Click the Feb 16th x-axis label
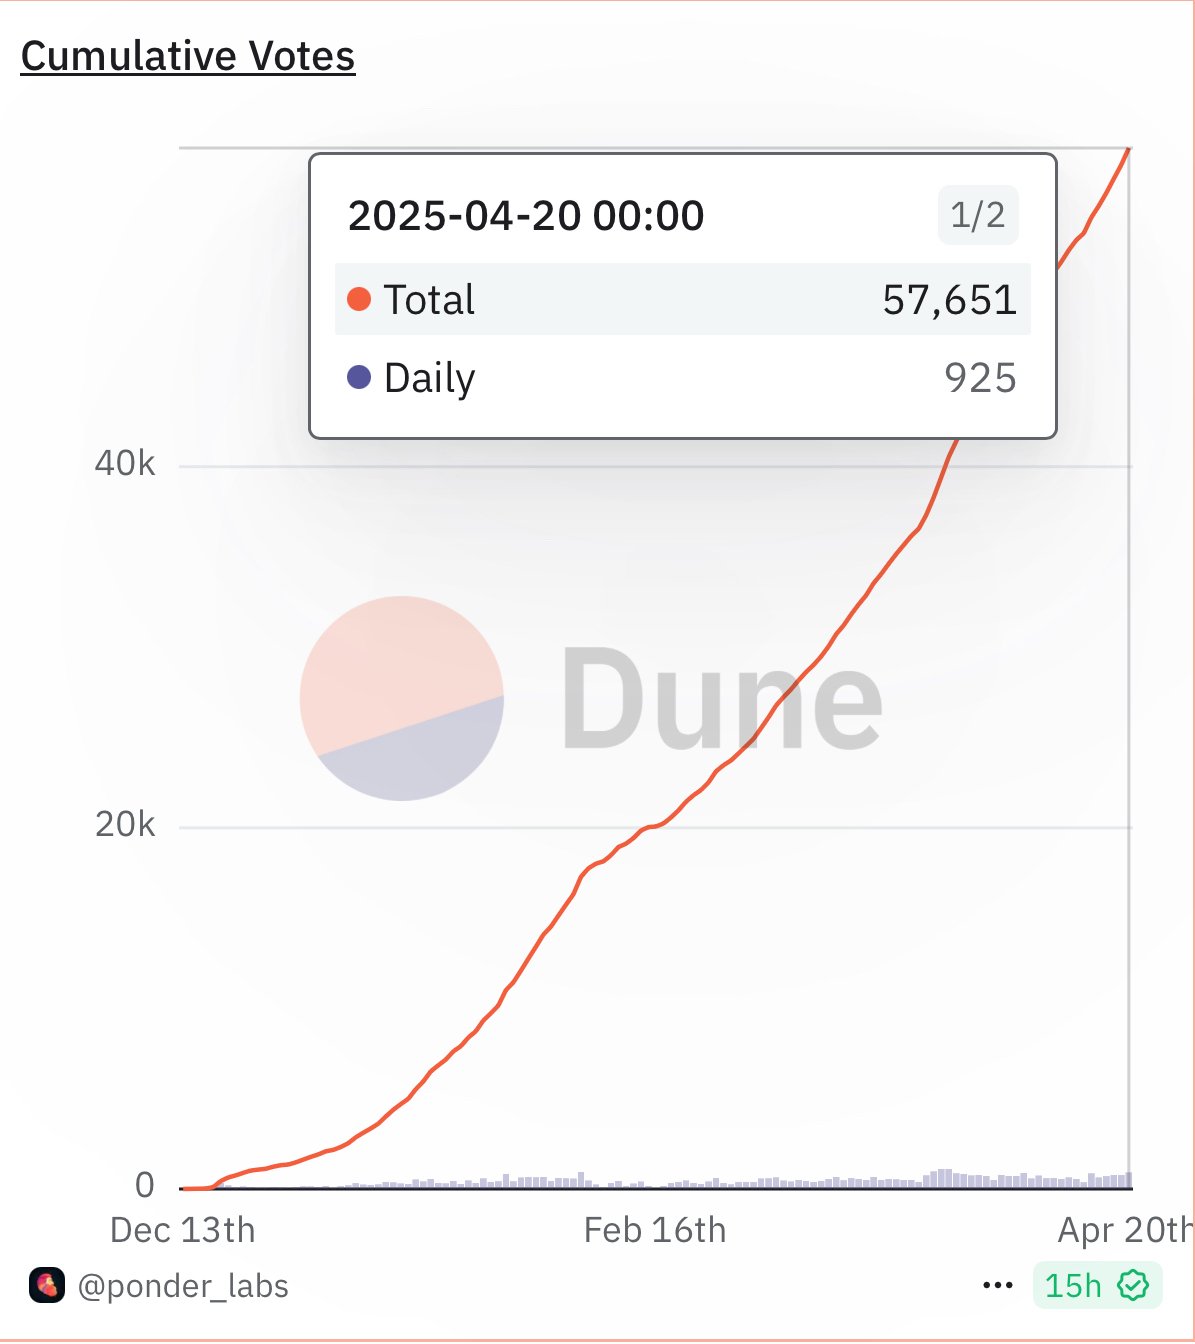This screenshot has width=1195, height=1344. [x=655, y=1230]
